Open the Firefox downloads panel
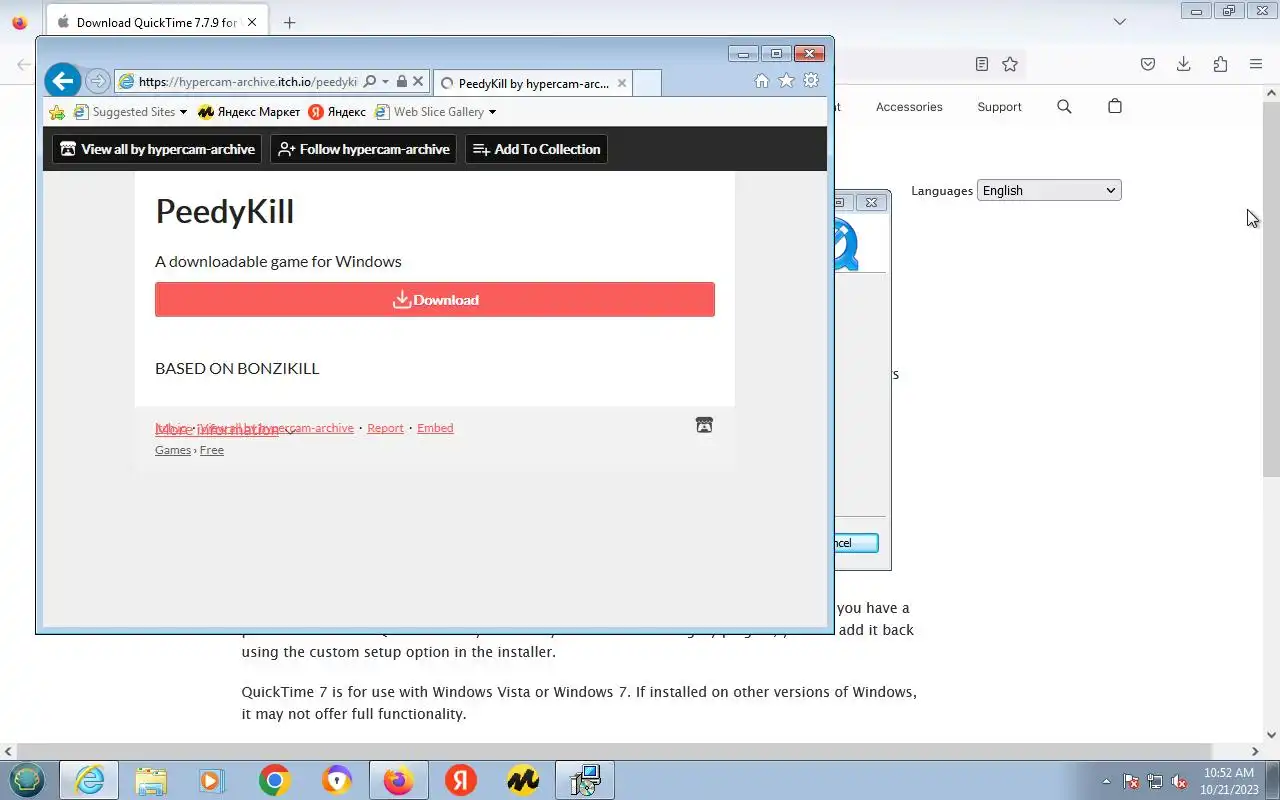1280x800 pixels. (x=1183, y=64)
